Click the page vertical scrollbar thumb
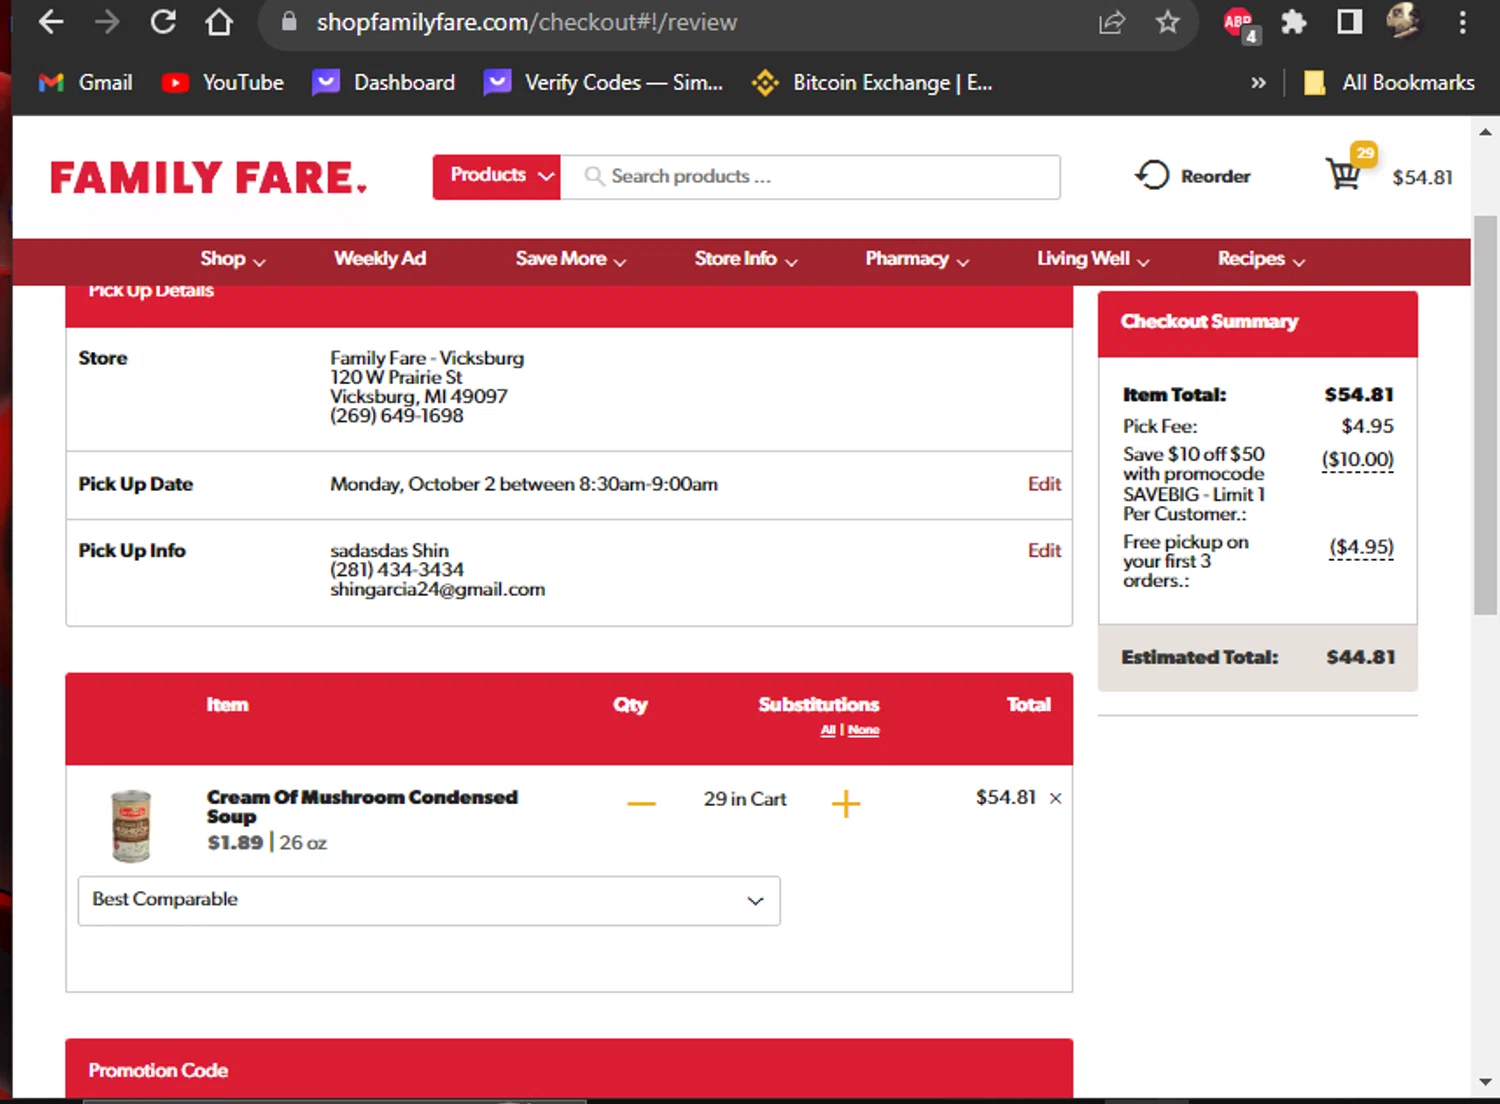 click(1485, 414)
